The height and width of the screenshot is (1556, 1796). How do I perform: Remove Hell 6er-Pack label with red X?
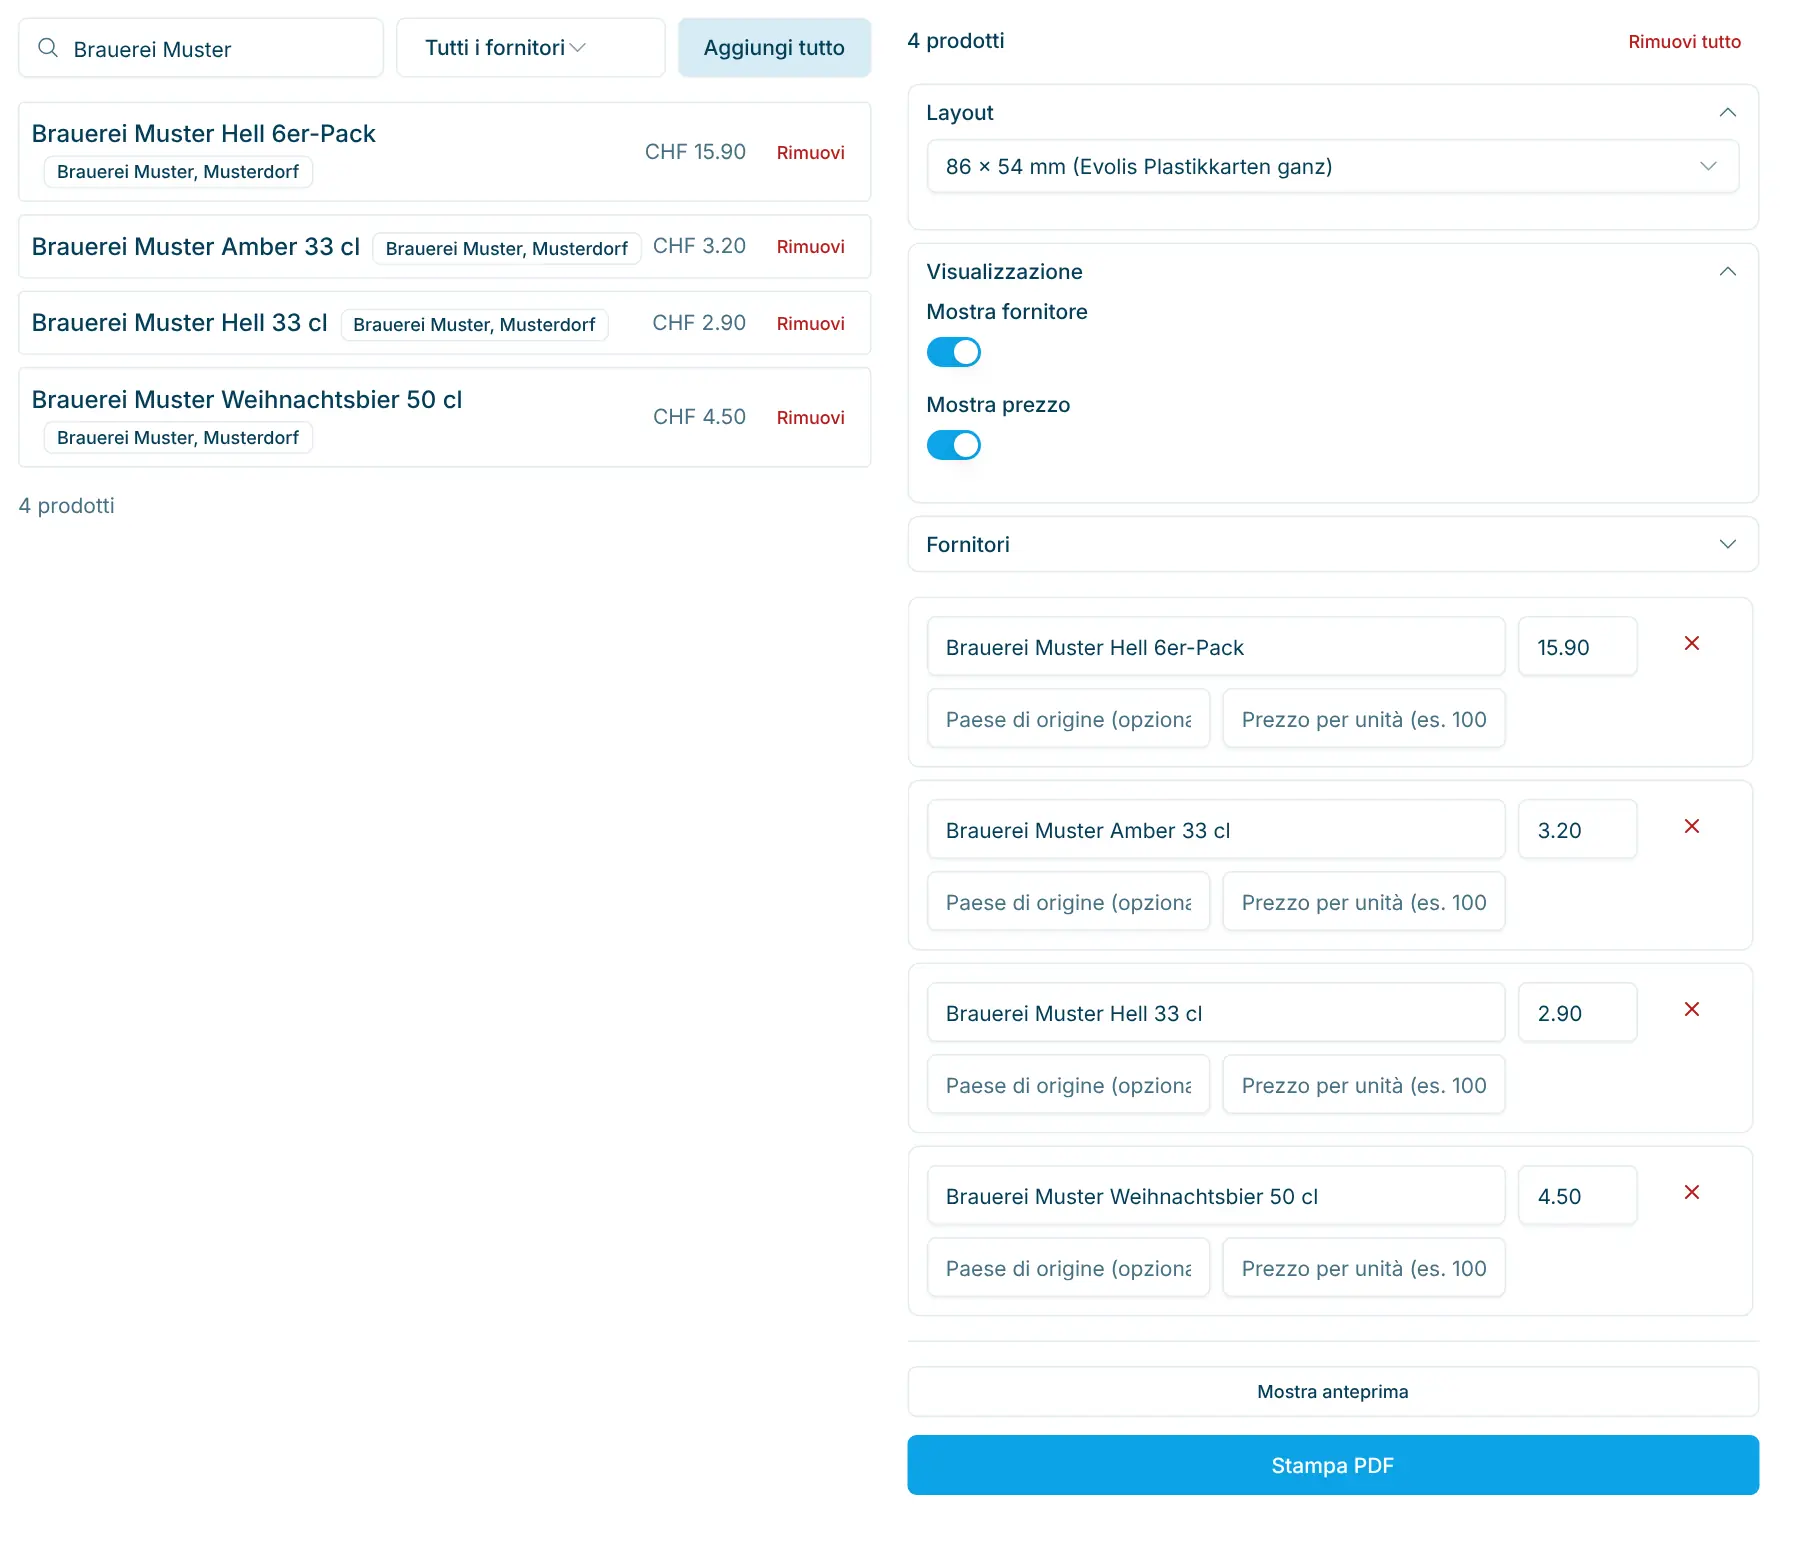pyautogui.click(x=1691, y=643)
